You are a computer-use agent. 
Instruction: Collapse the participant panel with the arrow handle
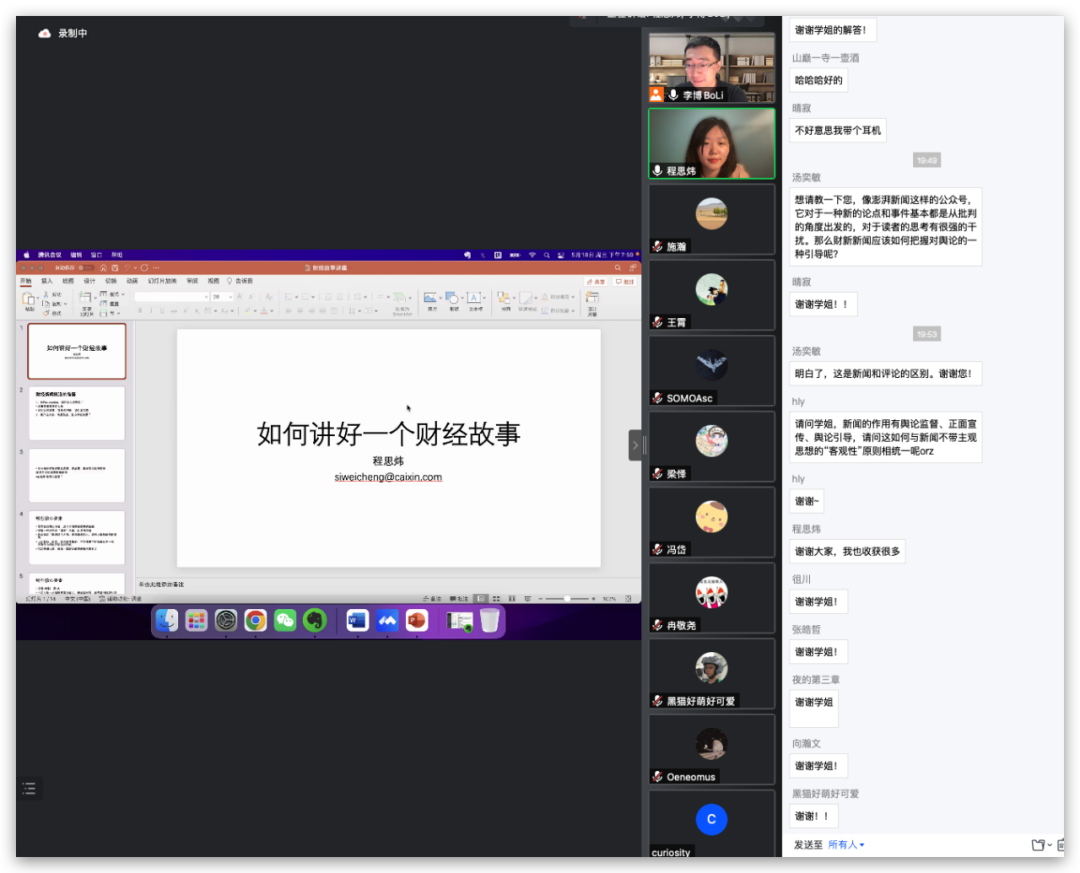(635, 445)
